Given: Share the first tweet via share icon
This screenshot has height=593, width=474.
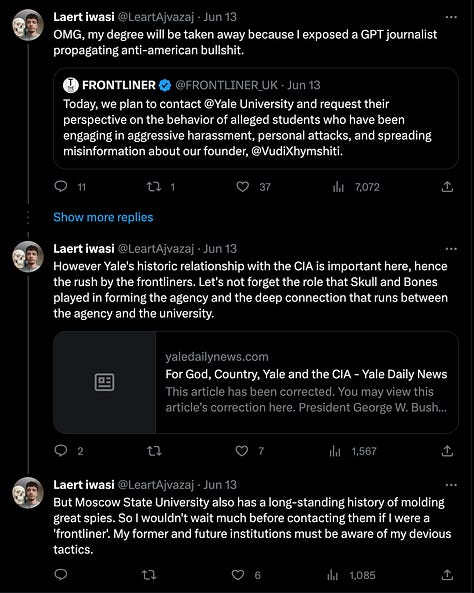Looking at the screenshot, I should [x=447, y=186].
